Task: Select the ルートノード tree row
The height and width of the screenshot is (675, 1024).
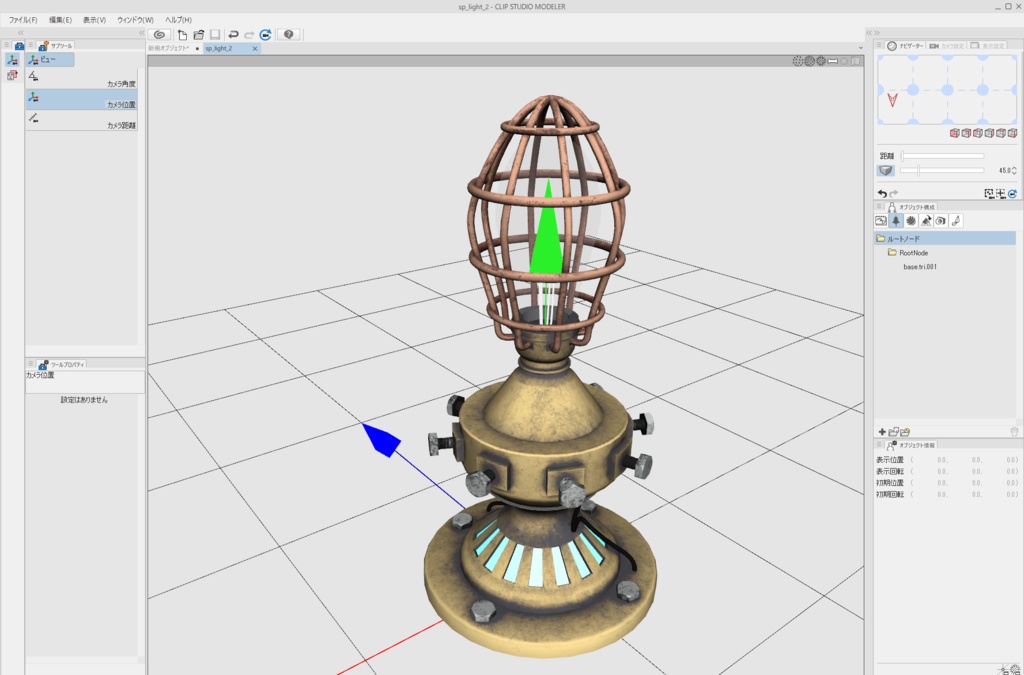Action: [945, 238]
